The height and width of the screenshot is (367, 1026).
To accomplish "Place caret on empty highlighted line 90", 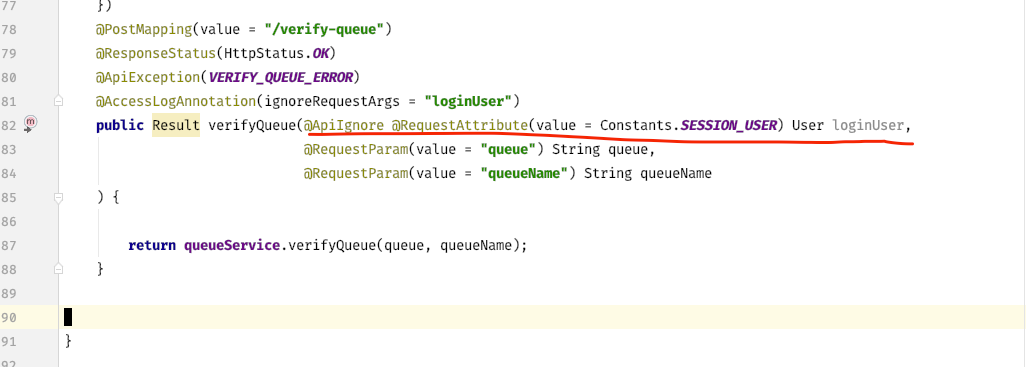I will click(542, 317).
